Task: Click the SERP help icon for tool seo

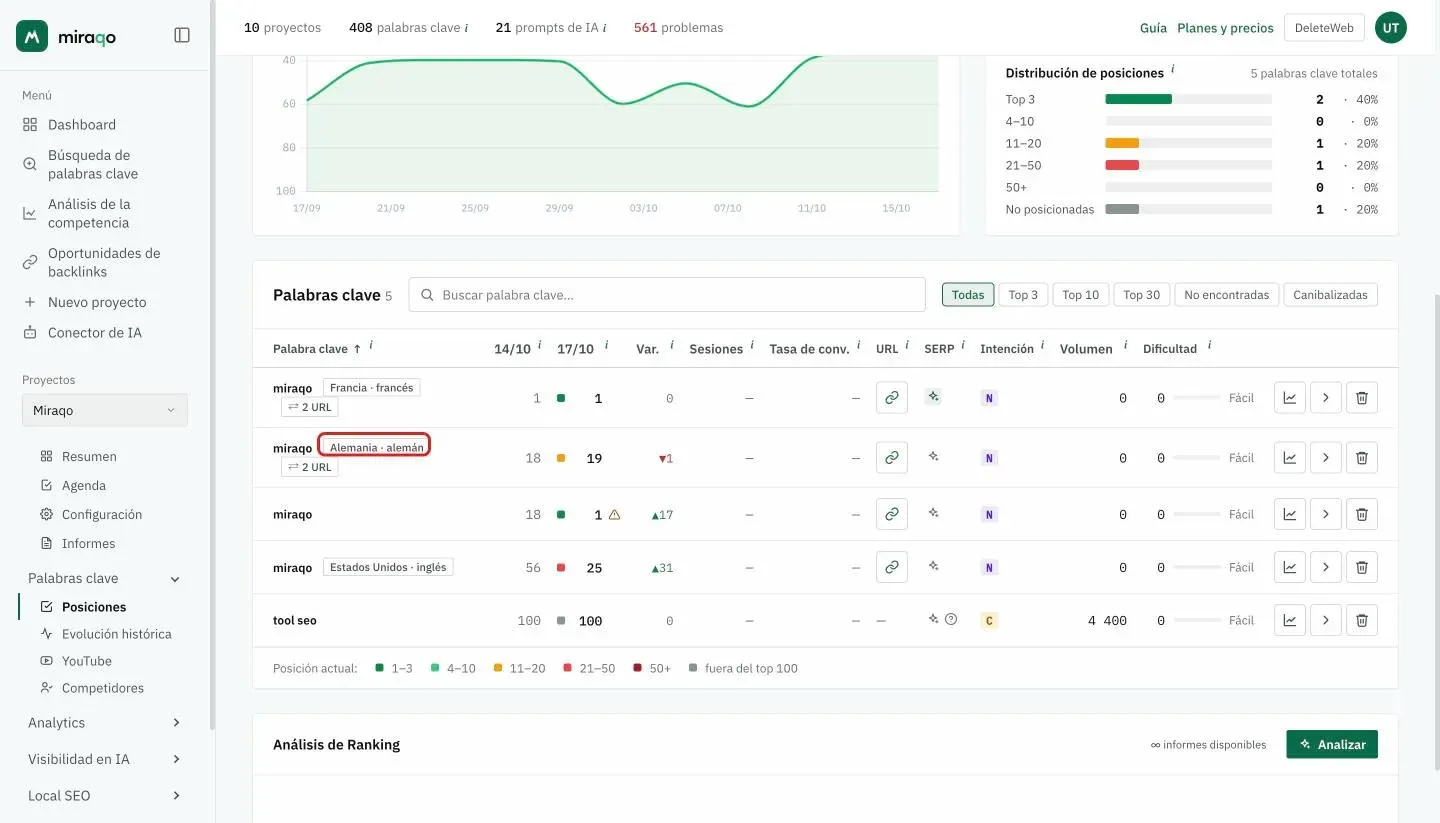Action: [x=951, y=619]
